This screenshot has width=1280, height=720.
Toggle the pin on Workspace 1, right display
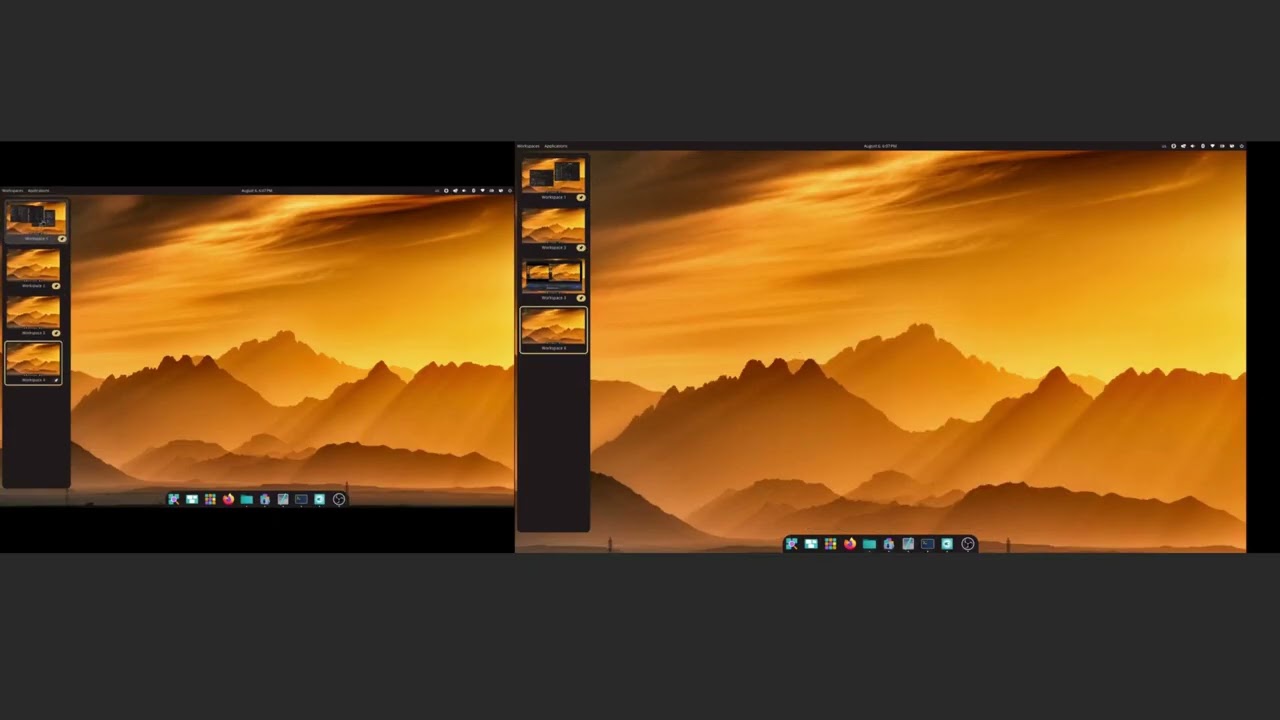click(581, 198)
